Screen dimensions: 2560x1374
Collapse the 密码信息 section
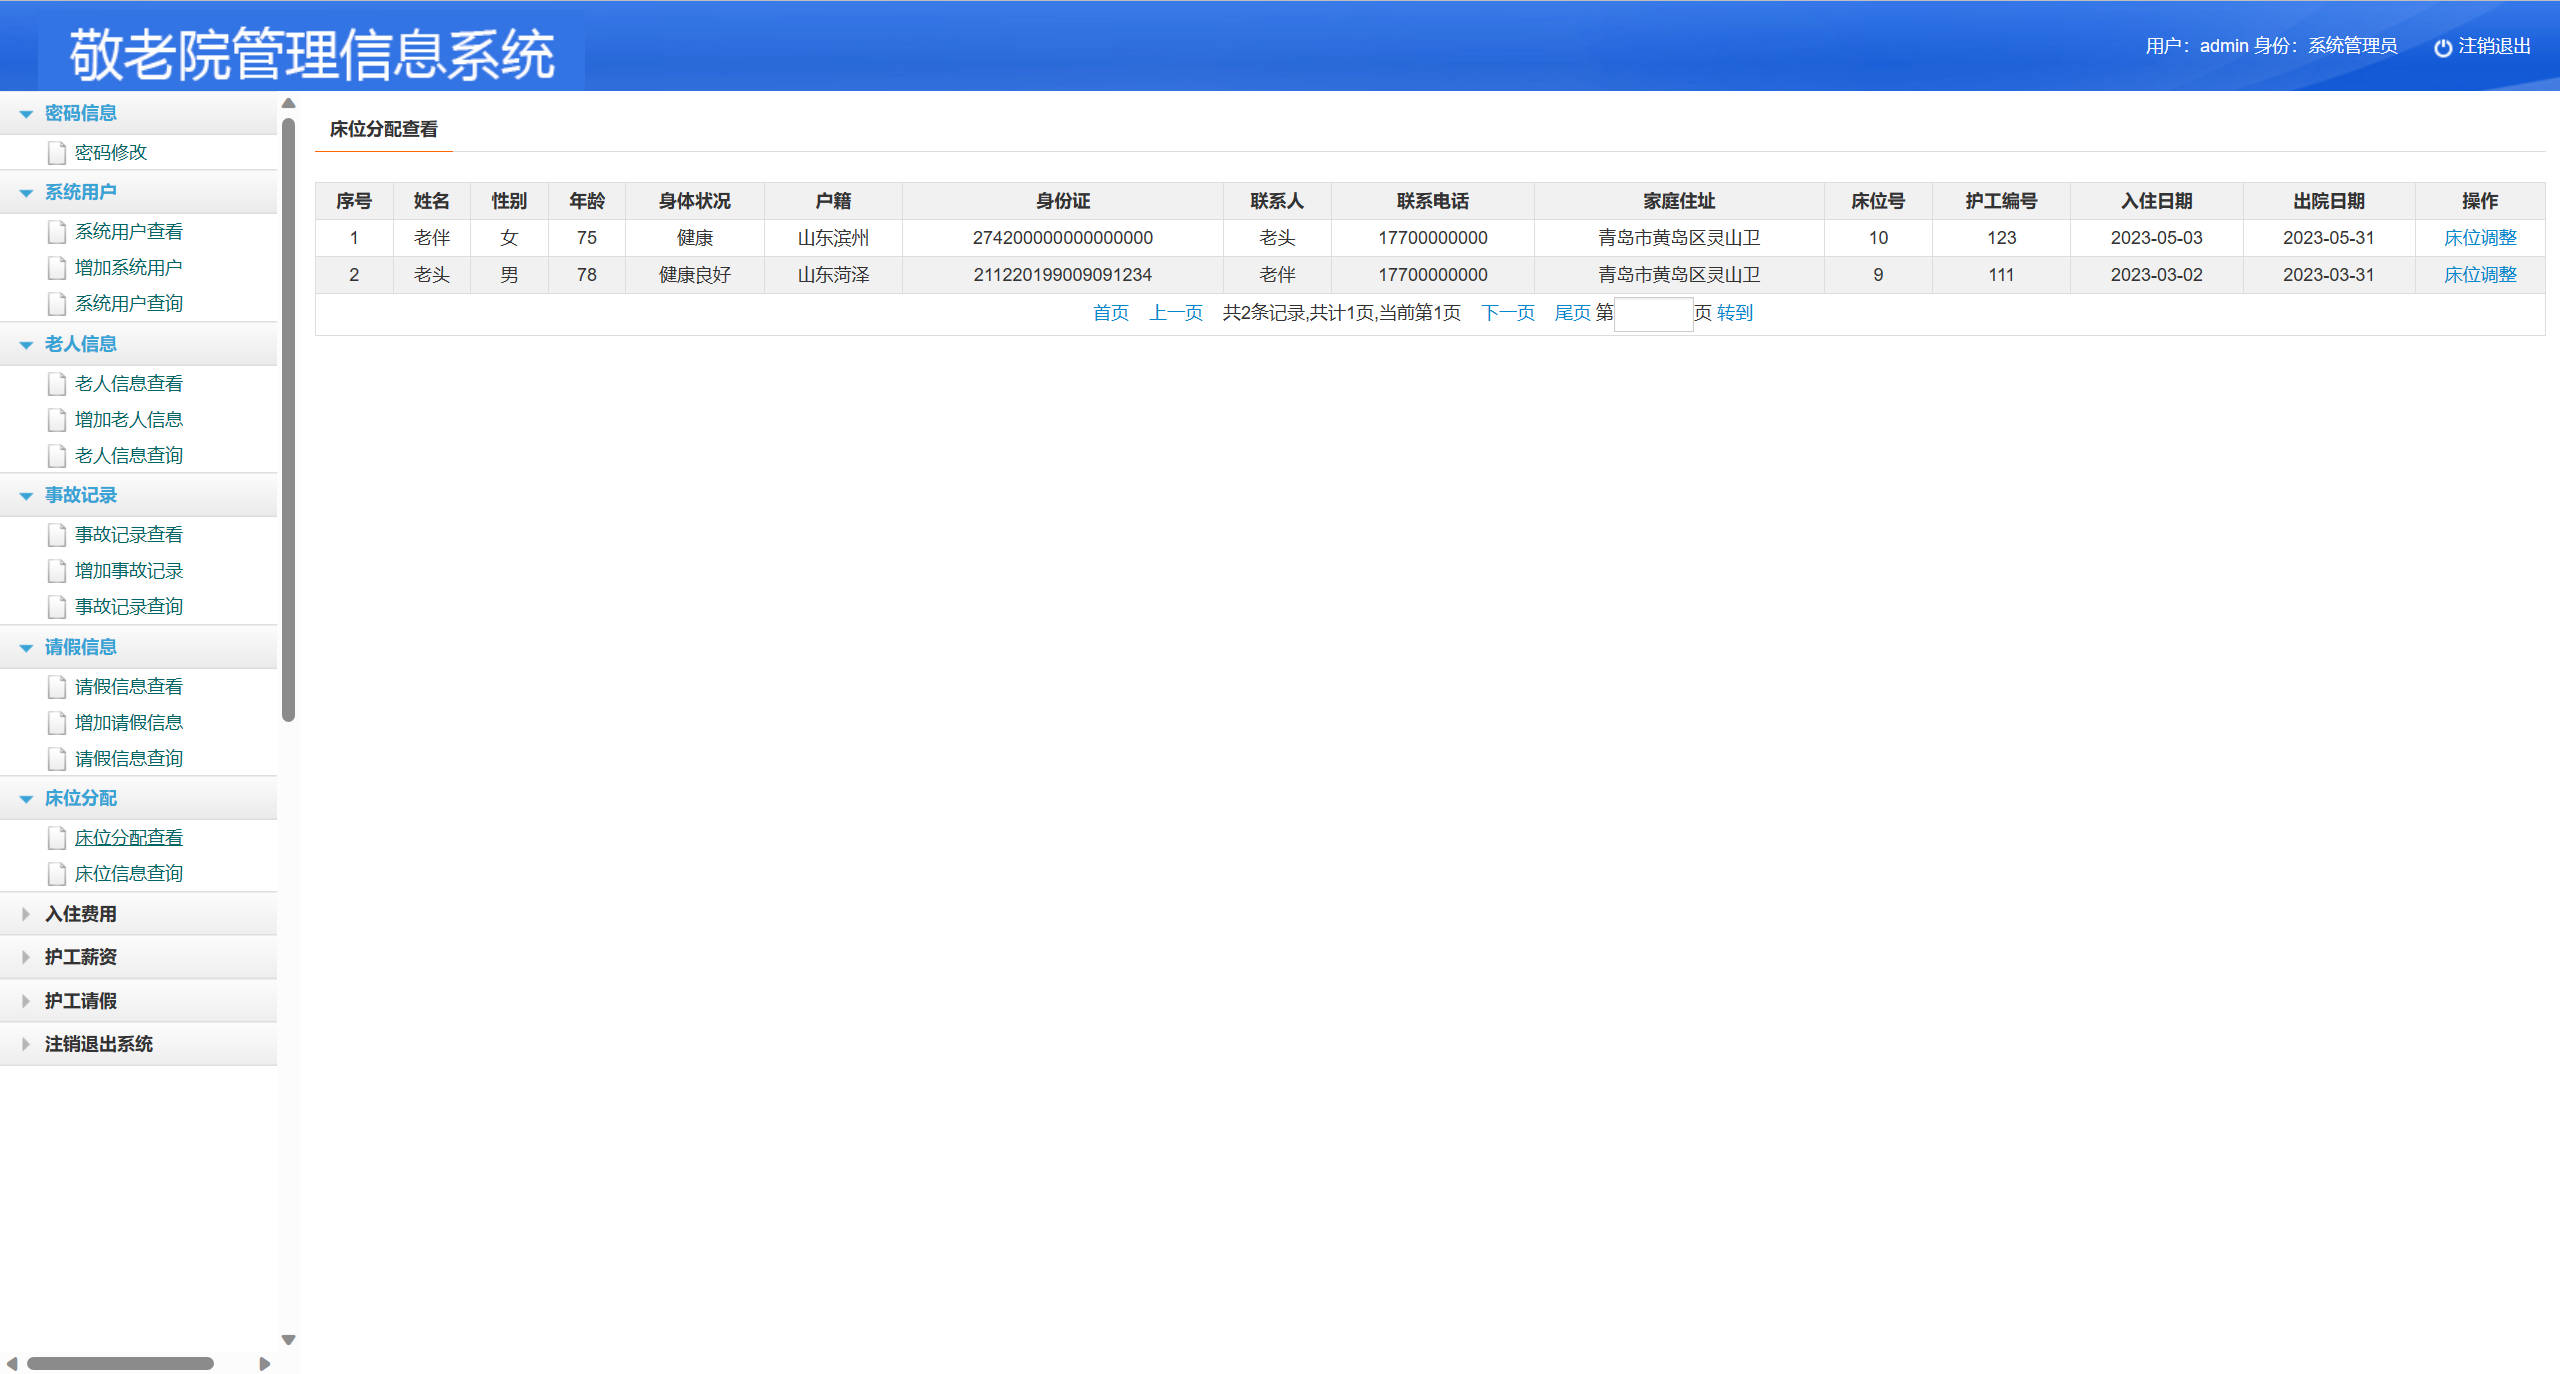pyautogui.click(x=26, y=114)
